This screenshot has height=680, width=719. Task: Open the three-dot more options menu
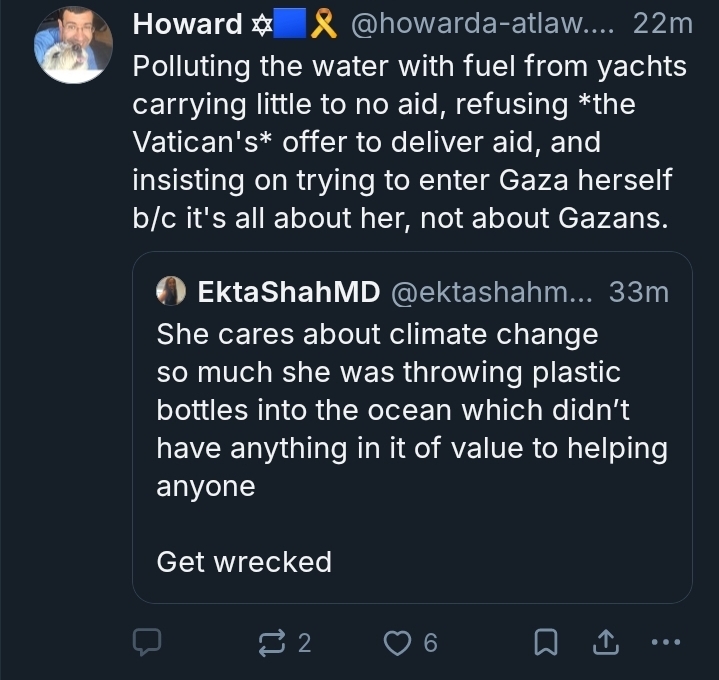click(665, 643)
